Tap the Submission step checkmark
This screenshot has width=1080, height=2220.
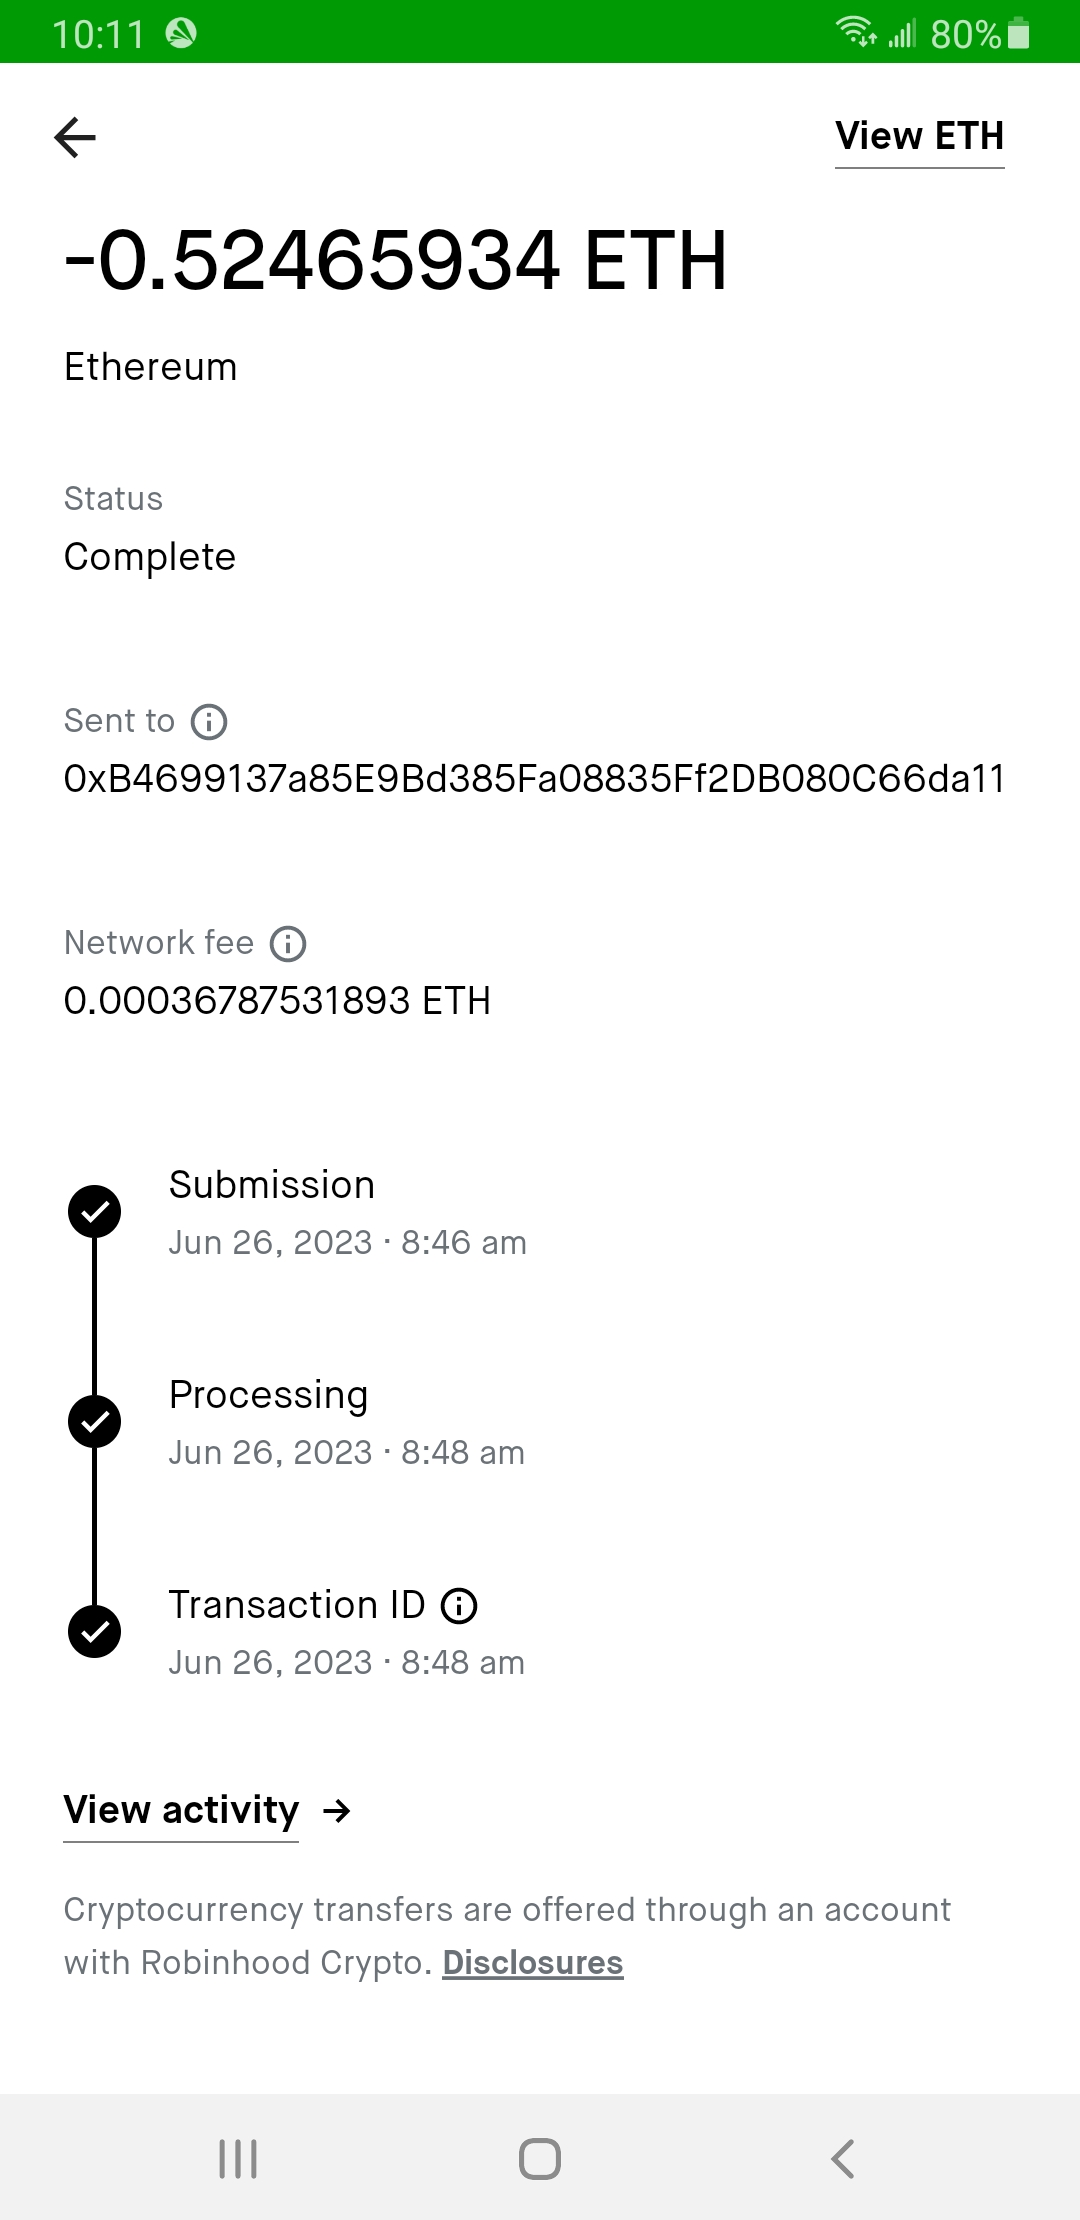(95, 1212)
